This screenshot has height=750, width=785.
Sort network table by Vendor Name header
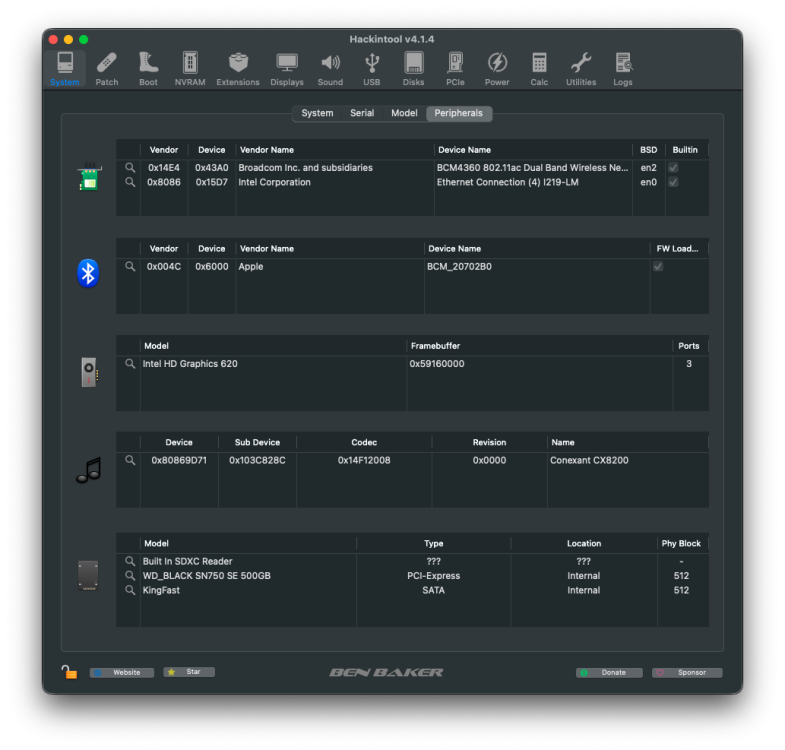coord(335,150)
